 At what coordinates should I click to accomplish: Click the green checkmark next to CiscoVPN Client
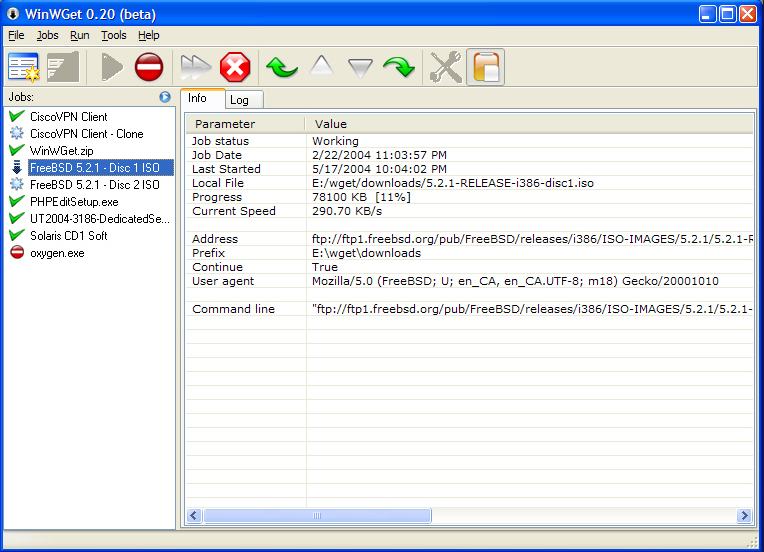tap(17, 116)
